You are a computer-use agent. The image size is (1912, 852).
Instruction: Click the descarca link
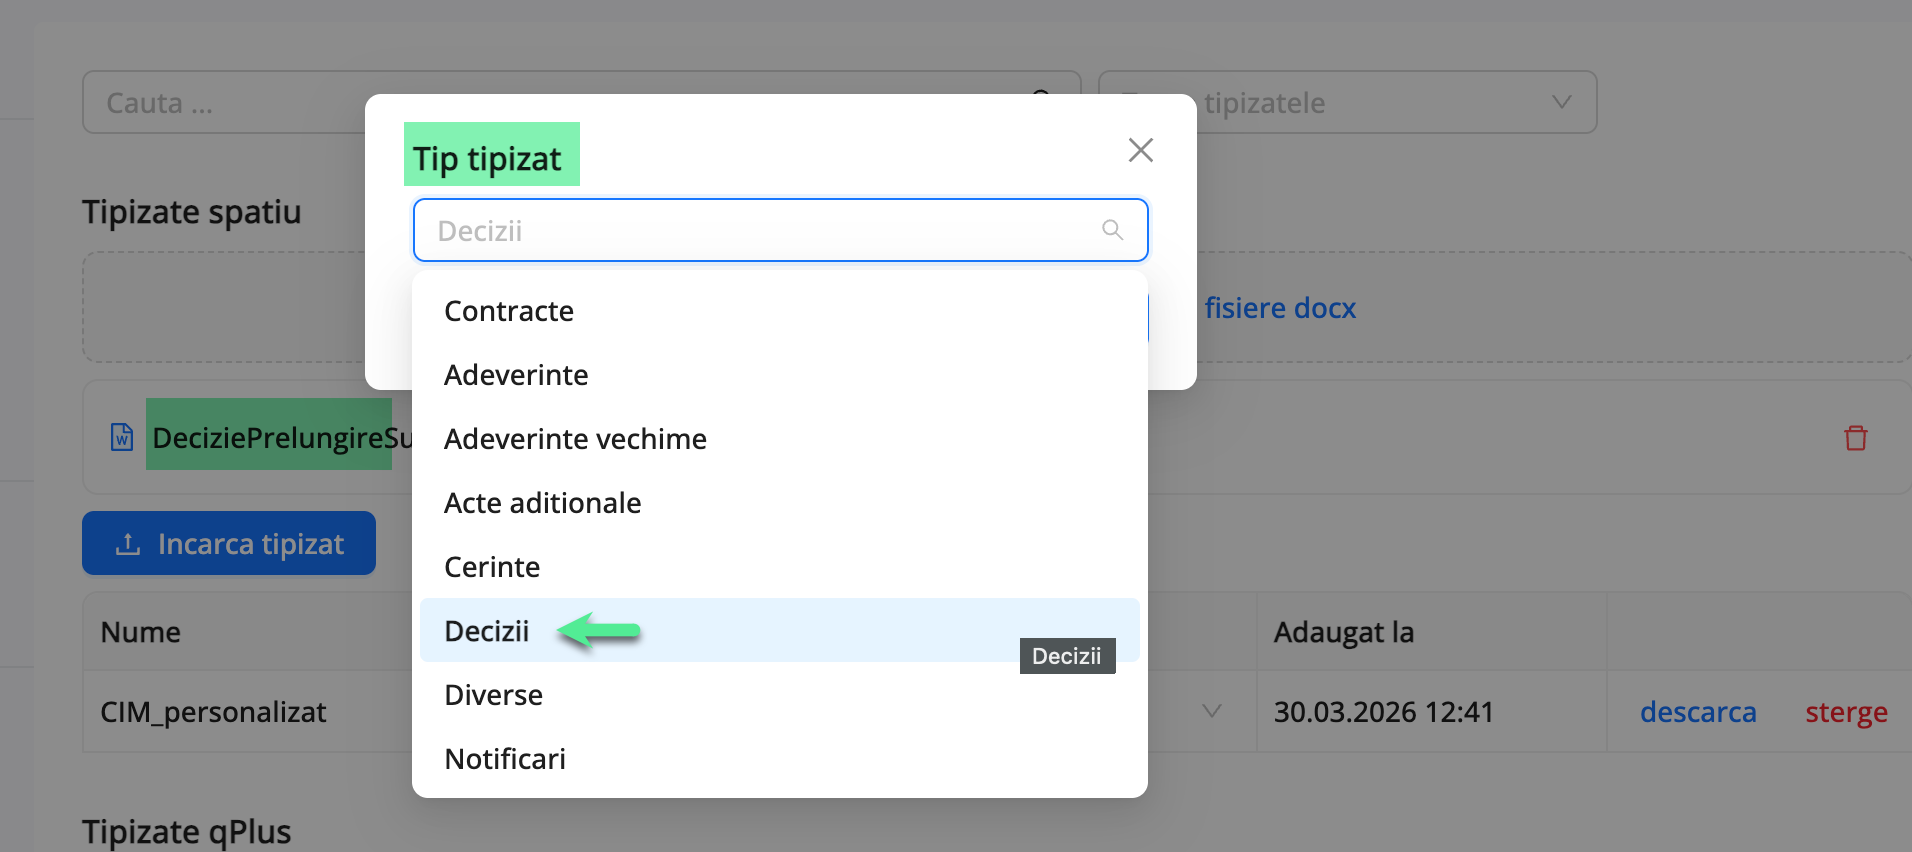tap(1697, 712)
